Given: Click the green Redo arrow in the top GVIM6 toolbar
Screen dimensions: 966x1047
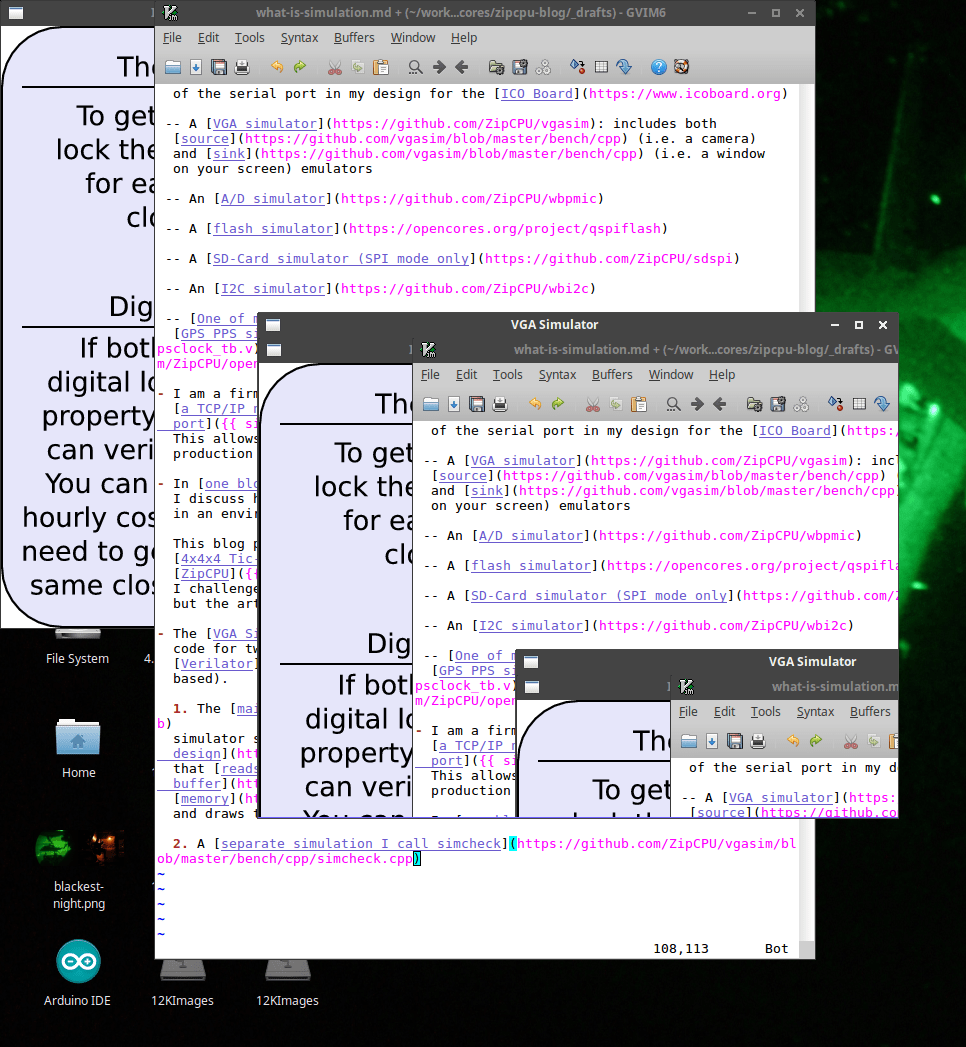Looking at the screenshot, I should pos(300,67).
